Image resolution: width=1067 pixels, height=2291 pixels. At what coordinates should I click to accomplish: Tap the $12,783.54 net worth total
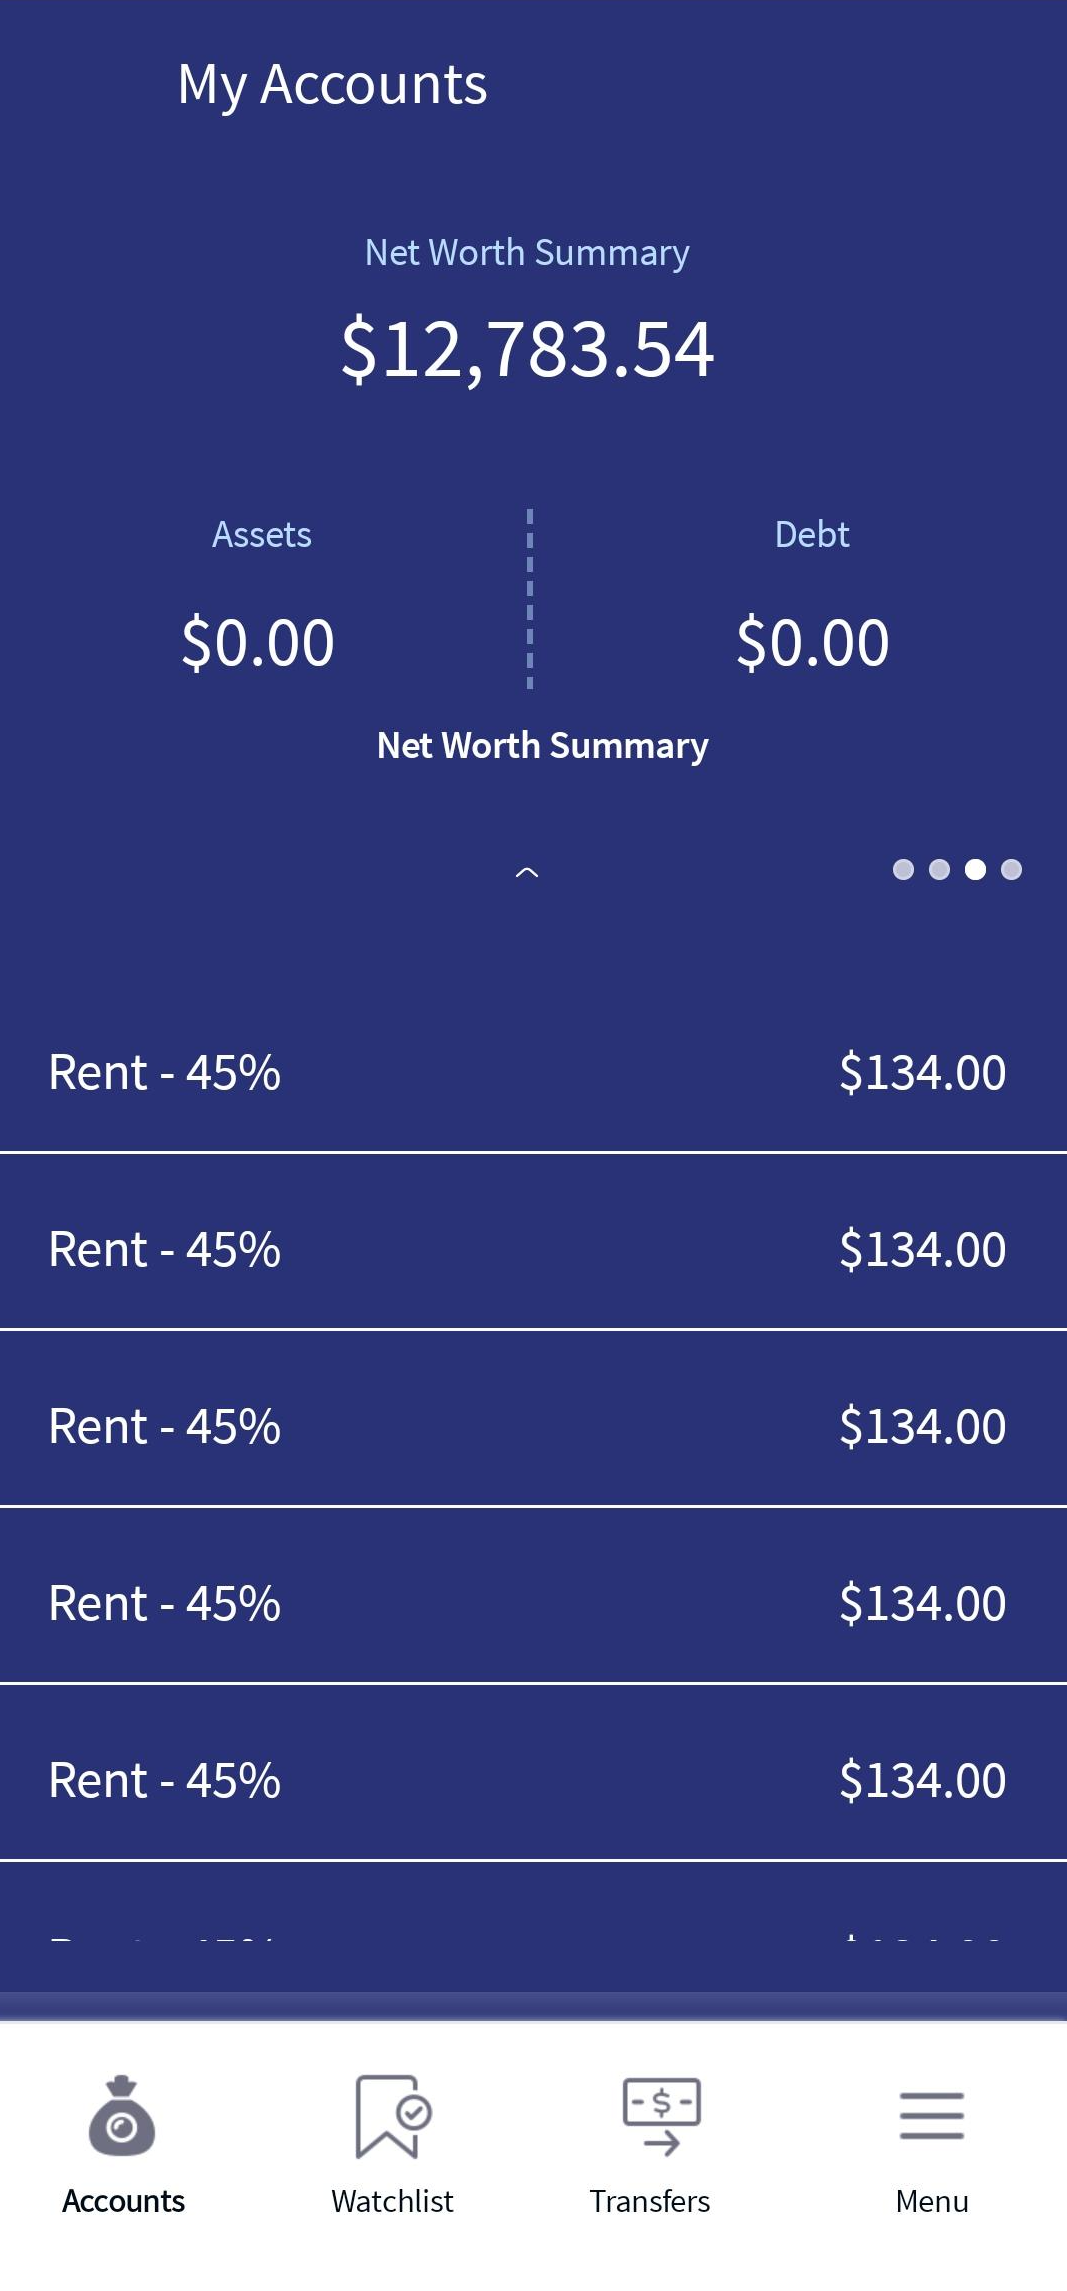point(528,349)
